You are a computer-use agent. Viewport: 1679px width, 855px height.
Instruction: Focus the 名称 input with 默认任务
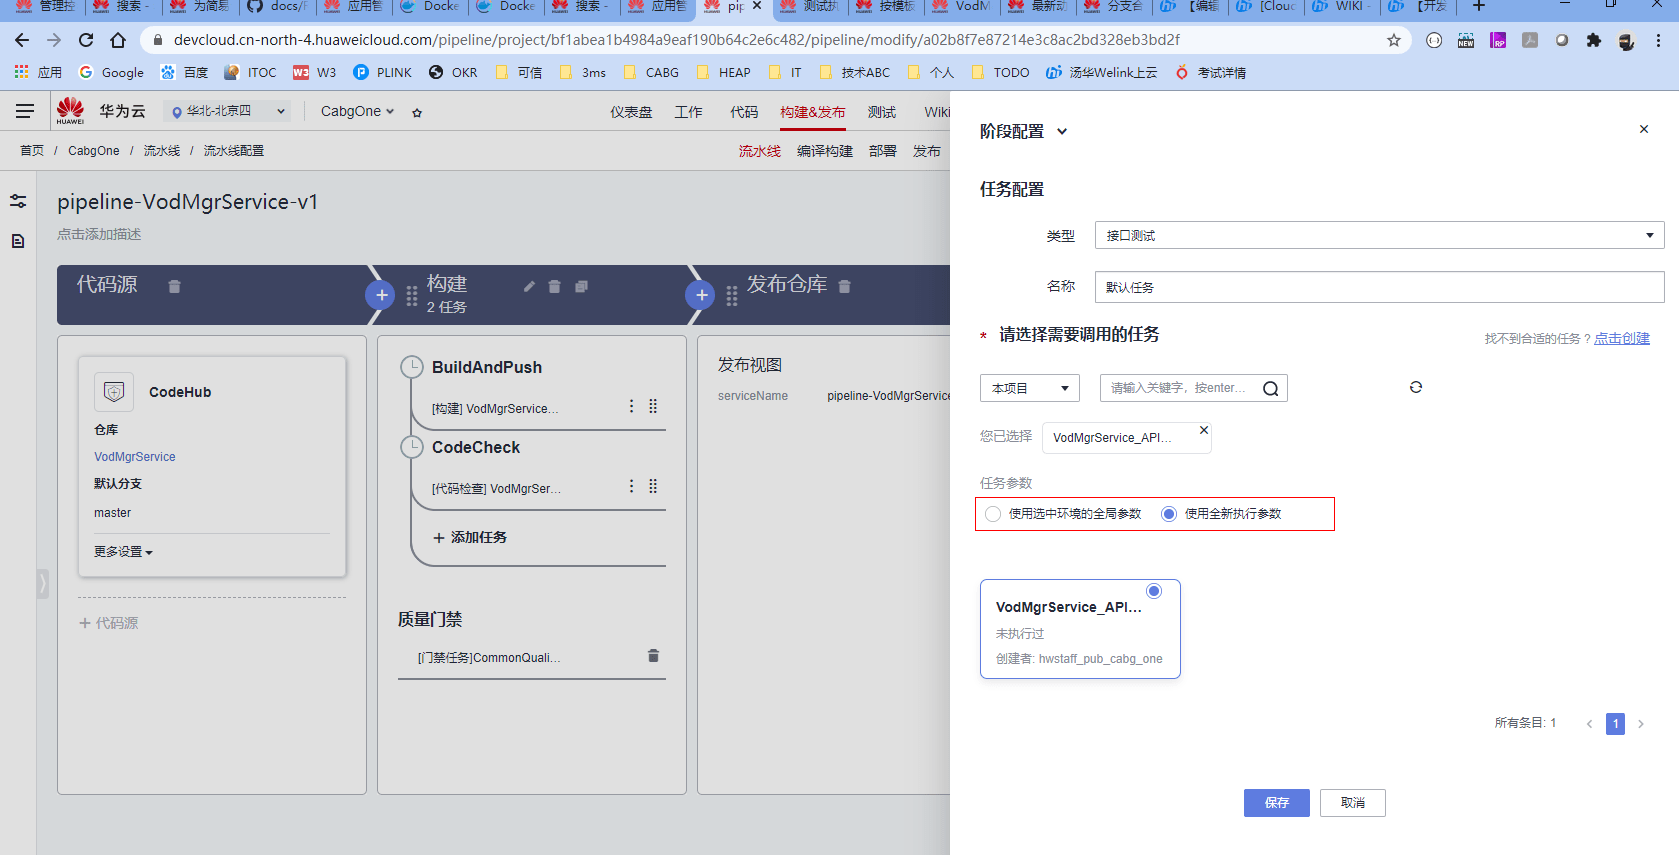pyautogui.click(x=1380, y=287)
